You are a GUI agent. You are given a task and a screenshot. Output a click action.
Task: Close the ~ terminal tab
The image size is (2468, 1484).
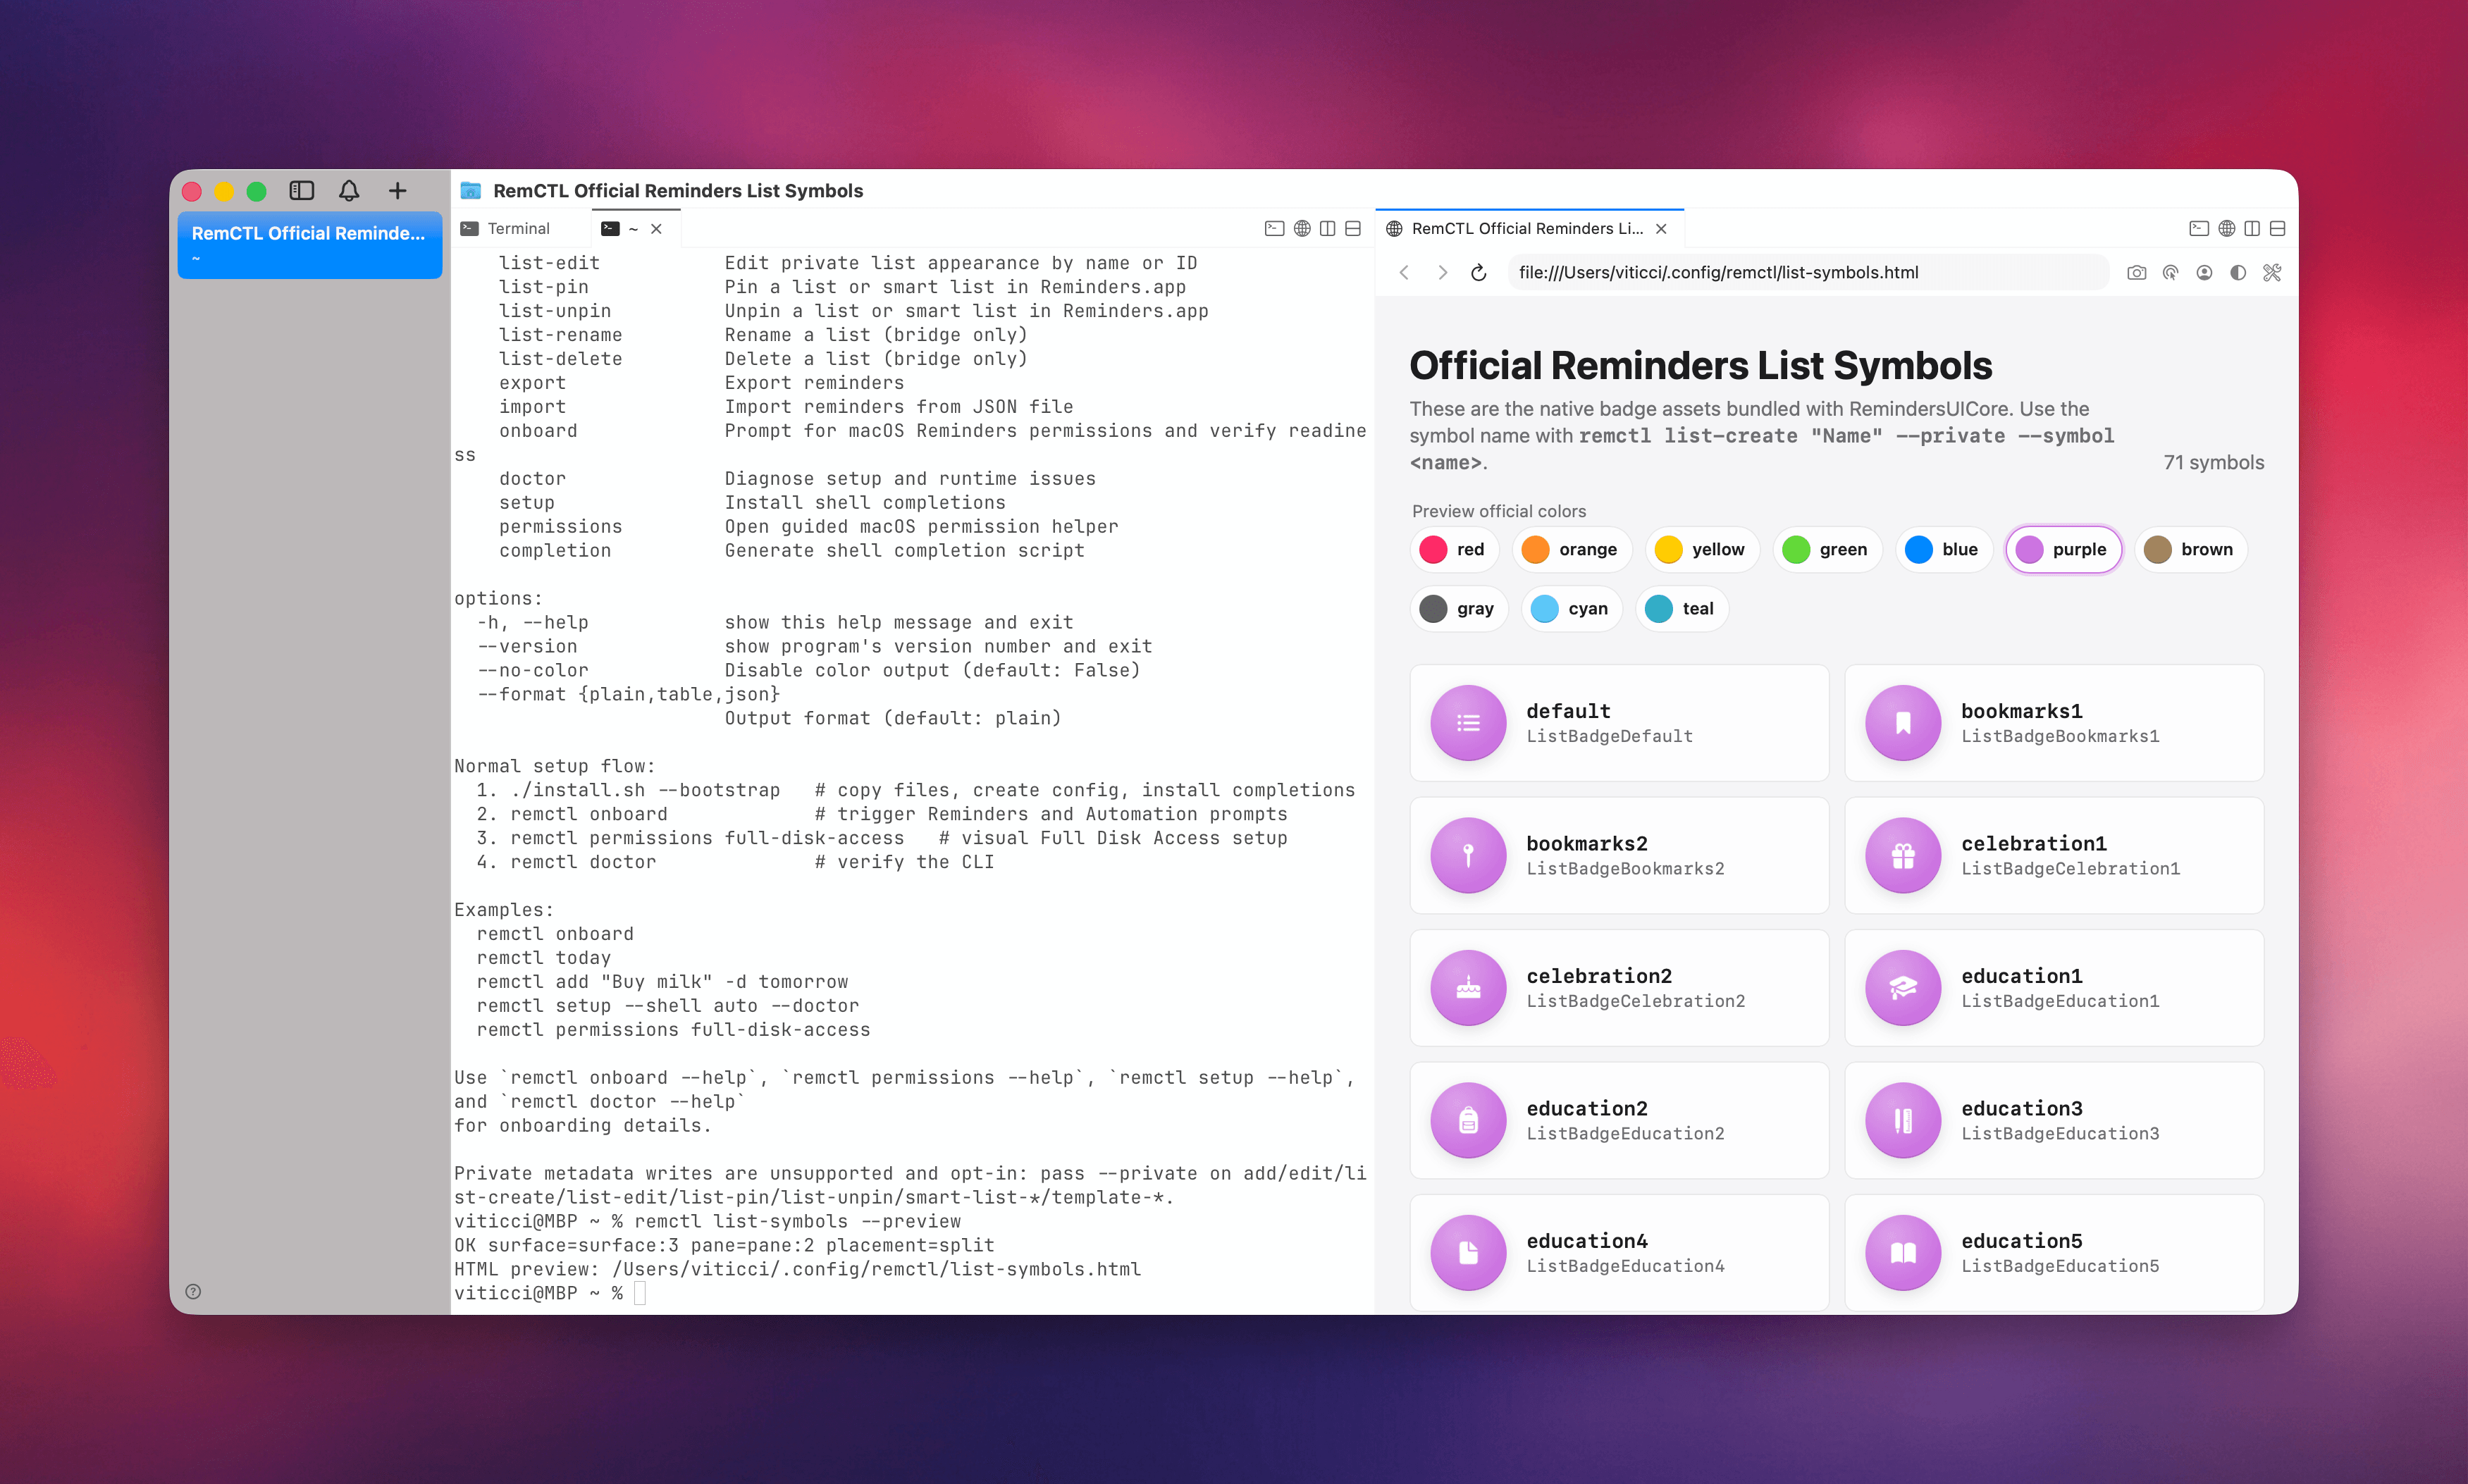click(657, 229)
